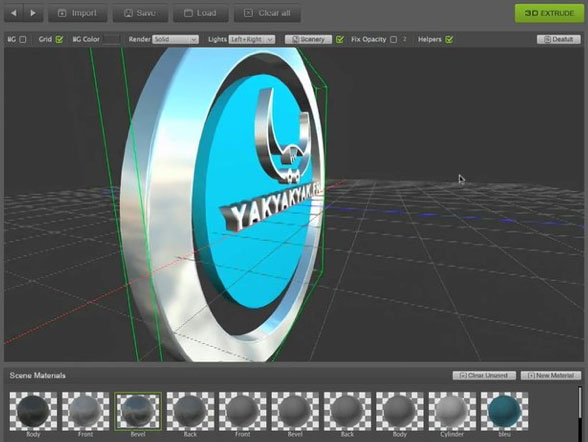Uncheck the checkbox beside Scenery
Image resolution: width=588 pixels, height=442 pixels.
coord(340,39)
